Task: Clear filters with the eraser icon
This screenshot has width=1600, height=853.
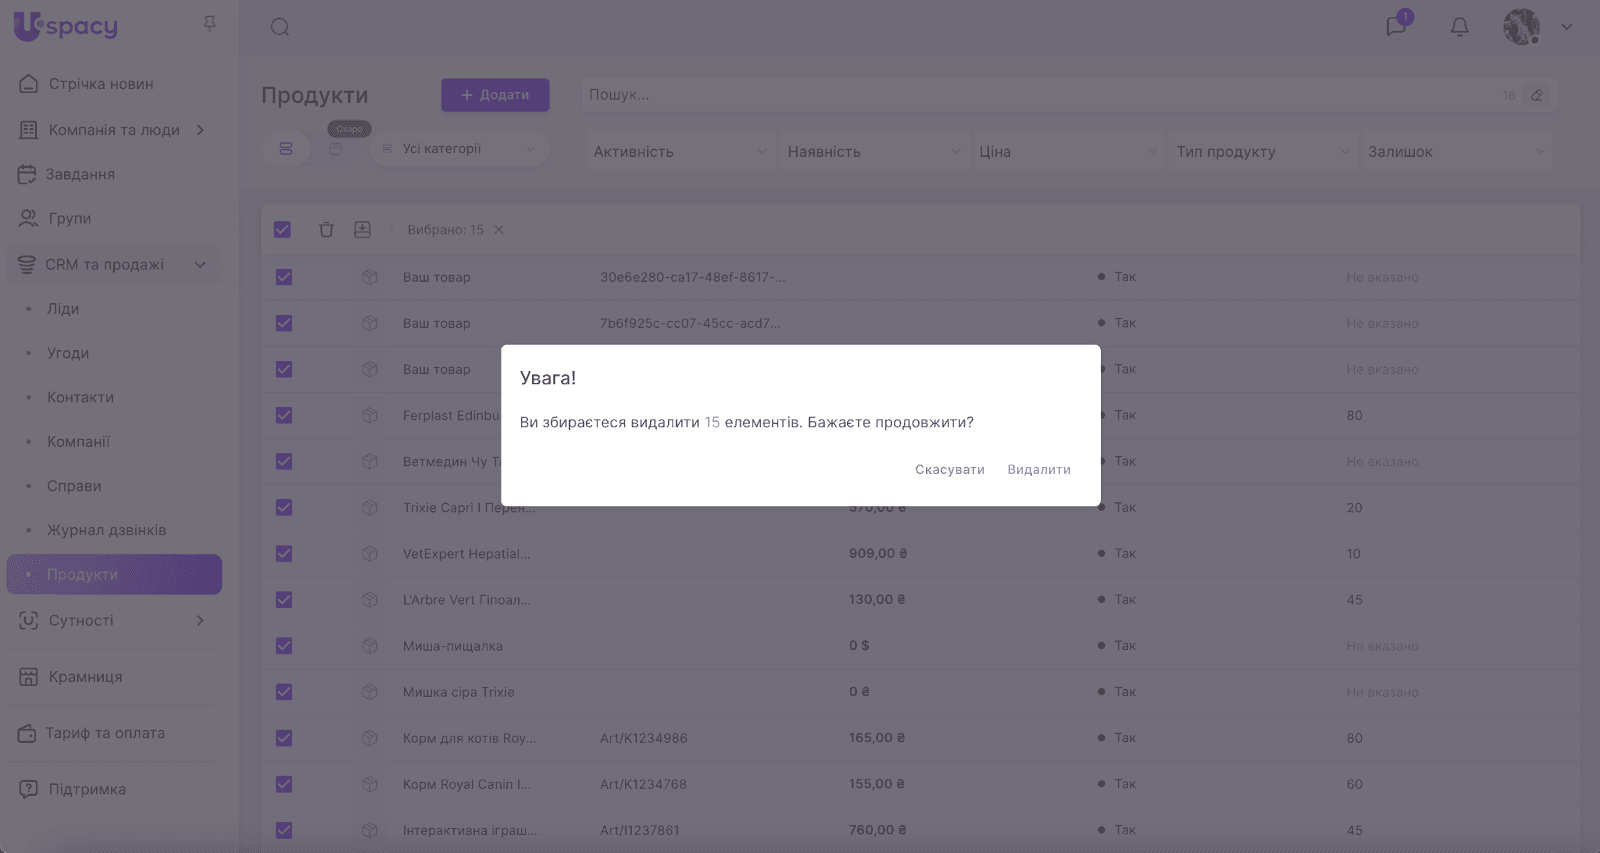Action: [1537, 95]
